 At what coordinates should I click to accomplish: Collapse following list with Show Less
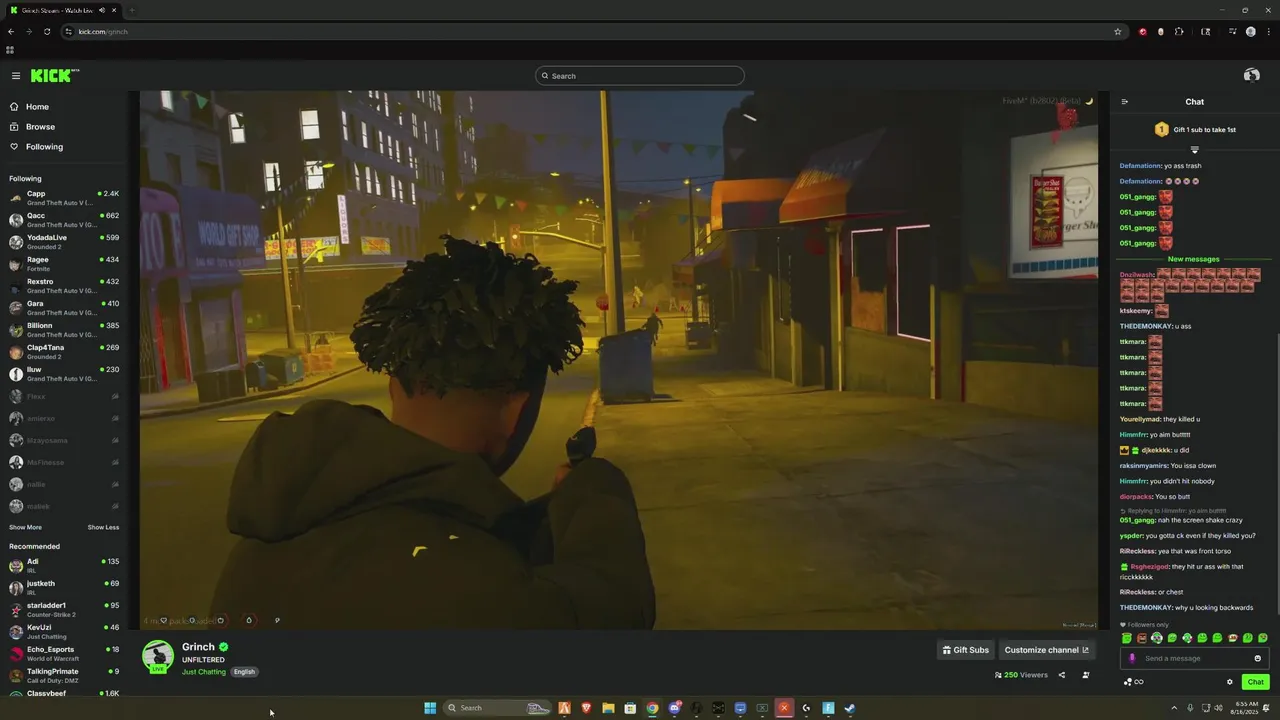[103, 527]
